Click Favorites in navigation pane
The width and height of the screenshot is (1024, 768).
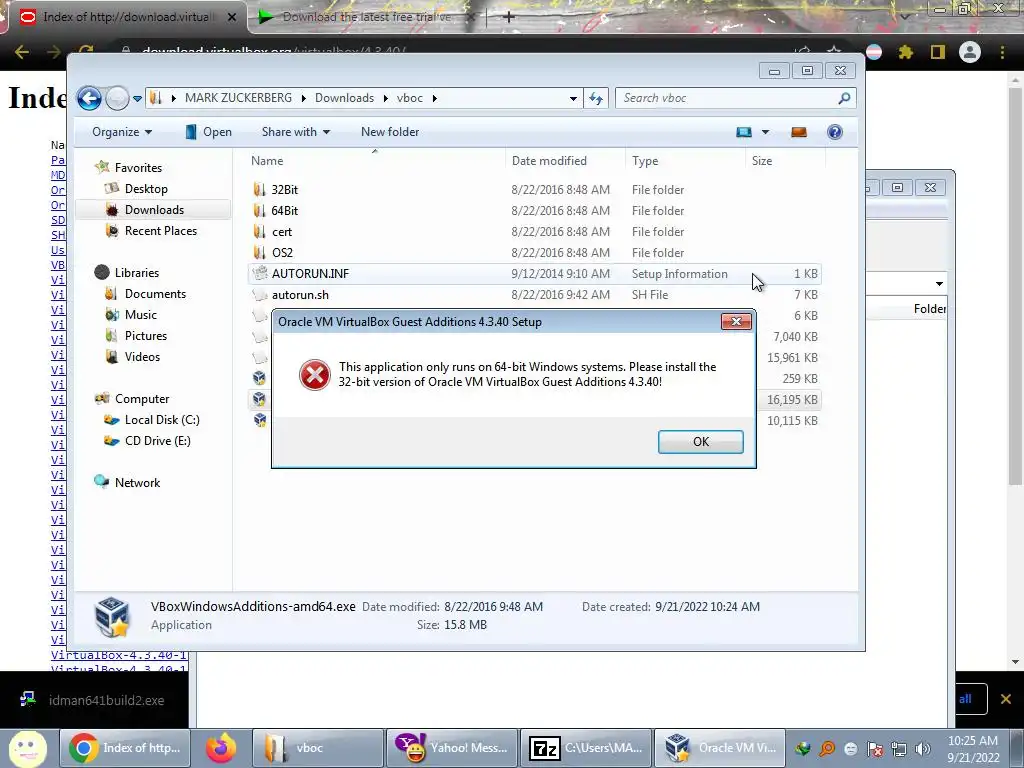coord(138,168)
